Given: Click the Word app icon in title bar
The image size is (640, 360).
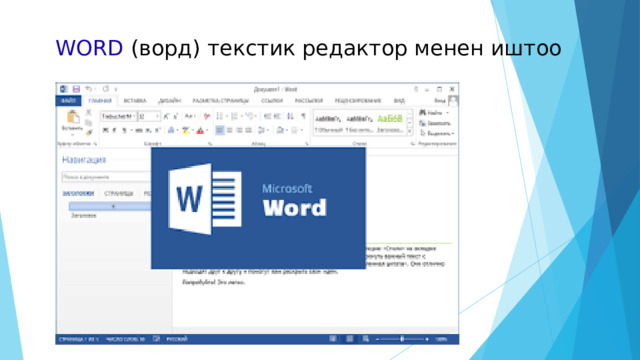Looking at the screenshot, I should (63, 89).
